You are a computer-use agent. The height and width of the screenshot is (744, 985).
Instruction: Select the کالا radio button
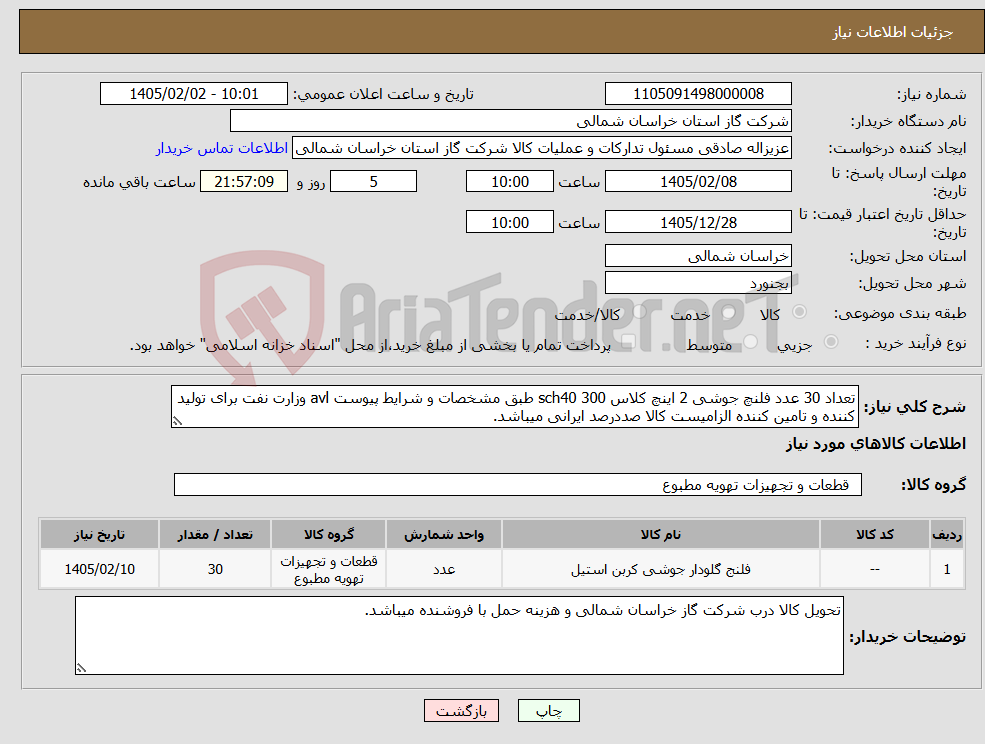click(800, 312)
